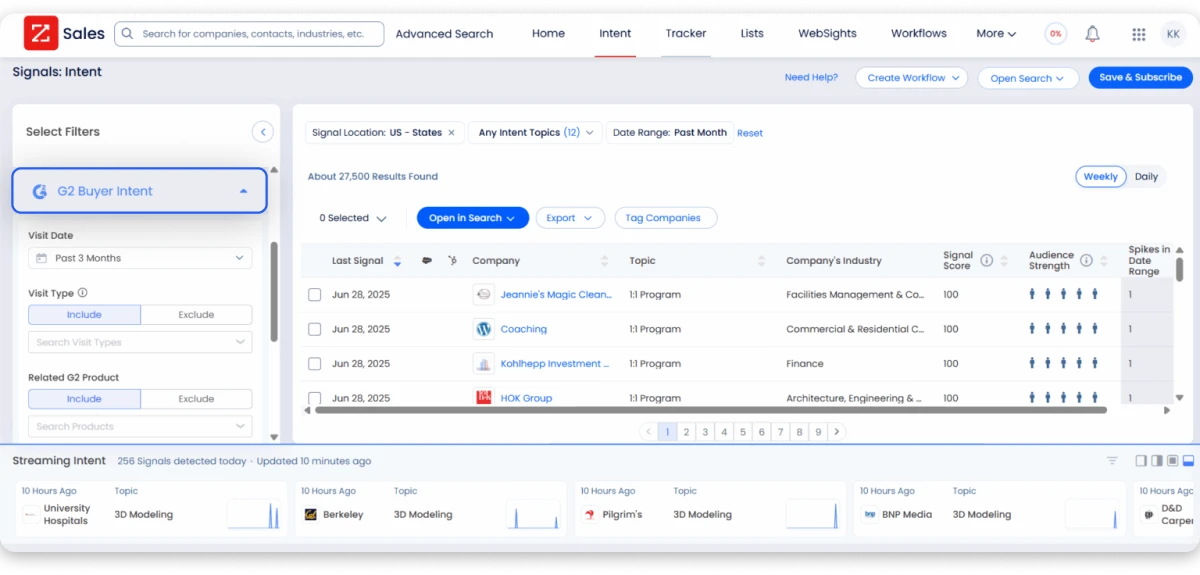This screenshot has width=1200, height=575.
Task: Click the Audience Strength info icon
Action: 1086,261
